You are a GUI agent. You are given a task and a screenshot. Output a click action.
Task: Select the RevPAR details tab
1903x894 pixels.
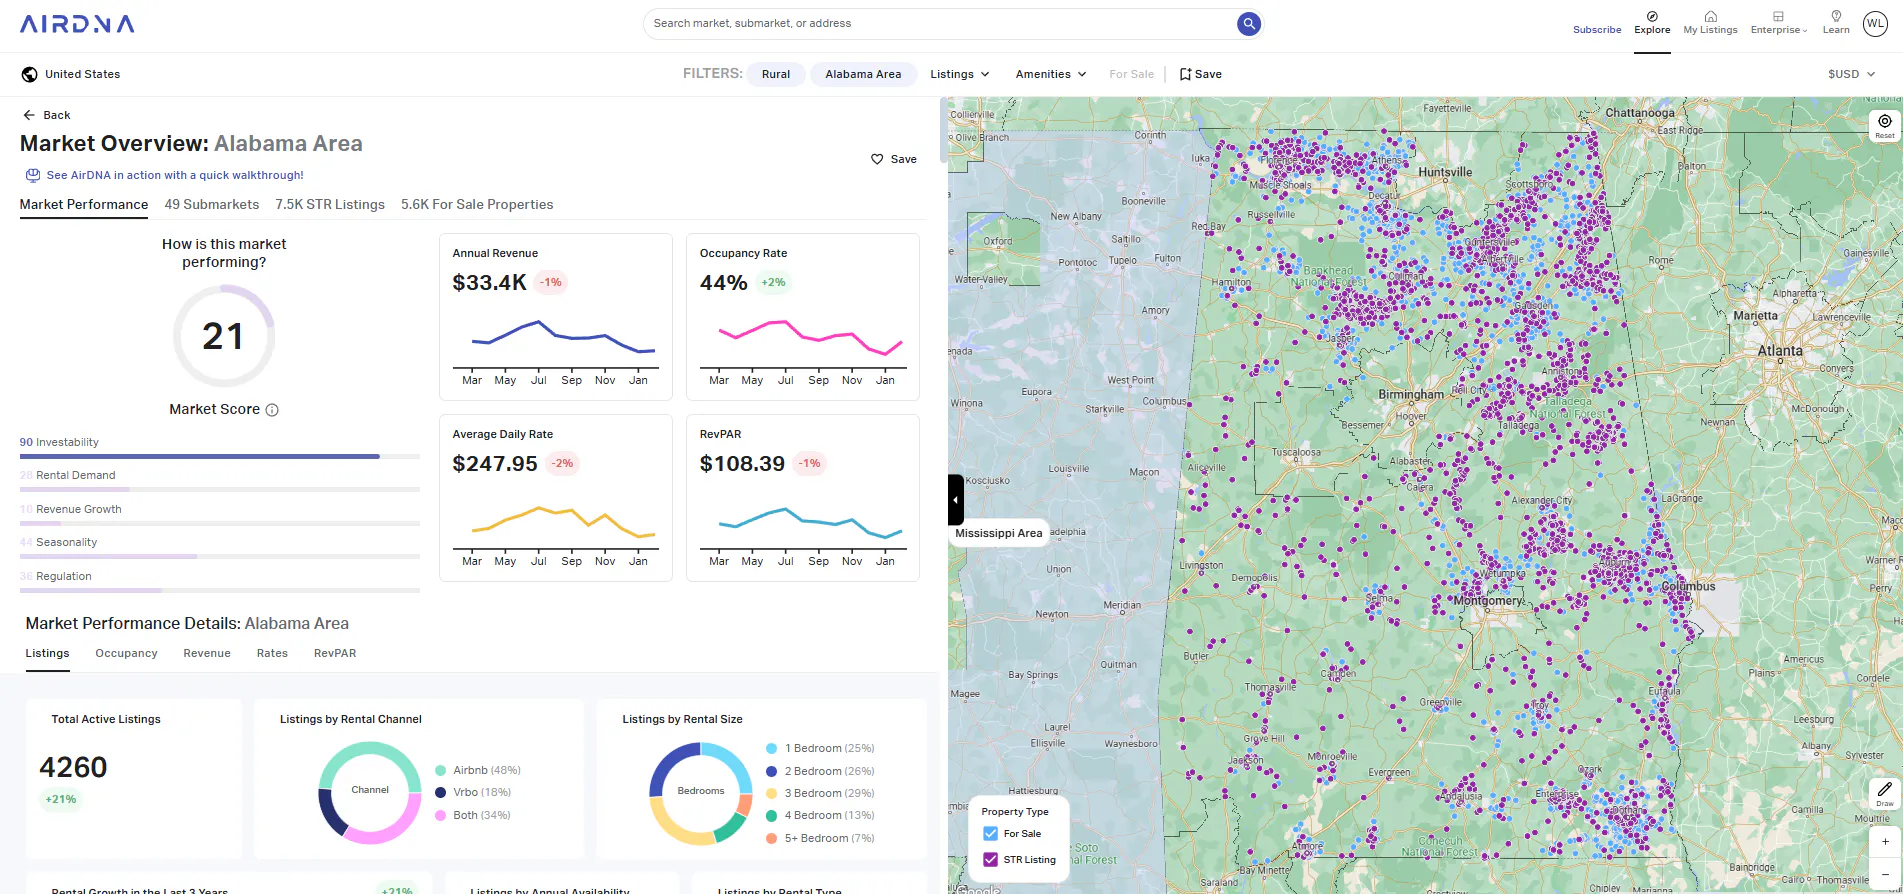click(335, 653)
